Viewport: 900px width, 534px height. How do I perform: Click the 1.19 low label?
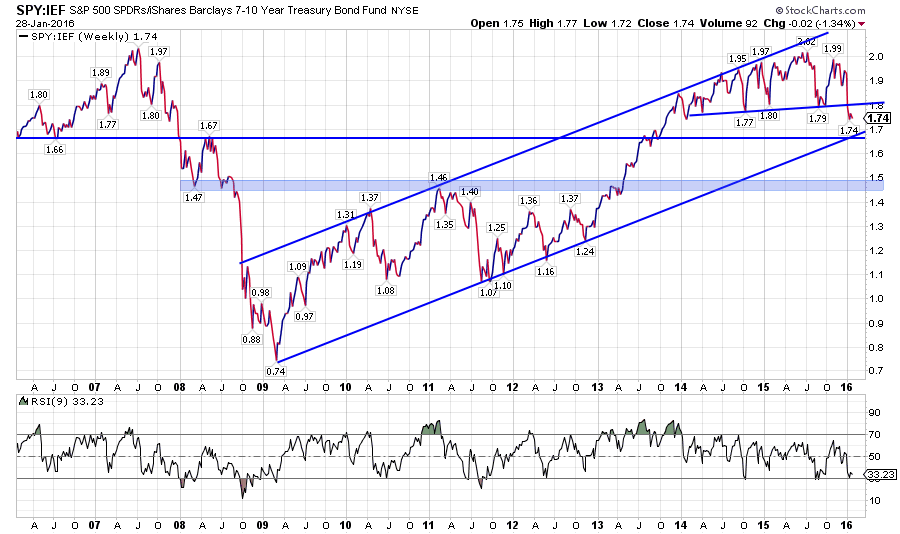click(353, 265)
